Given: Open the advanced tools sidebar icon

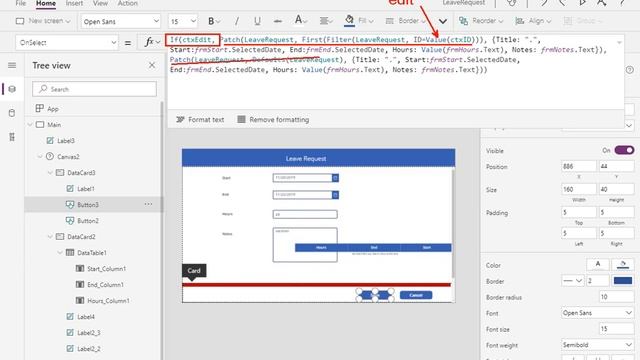Looking at the screenshot, I should click(x=12, y=137).
